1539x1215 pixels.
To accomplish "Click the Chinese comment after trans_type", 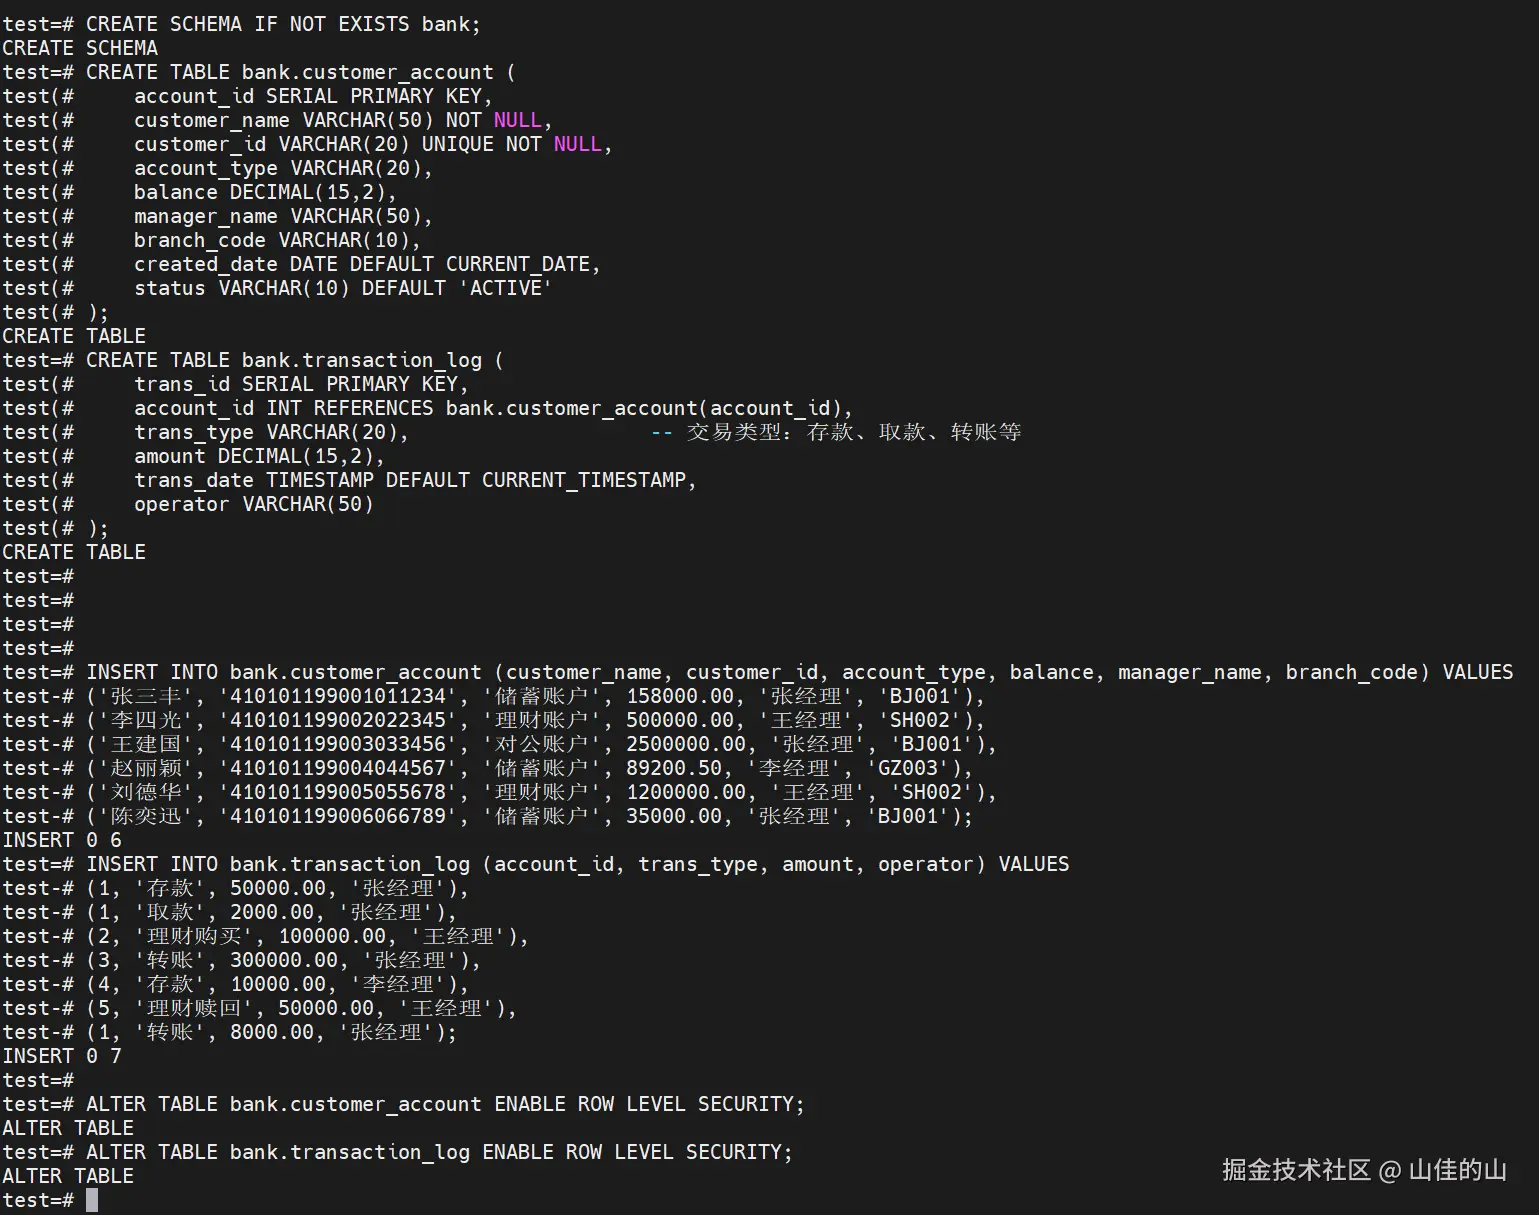I will 853,432.
